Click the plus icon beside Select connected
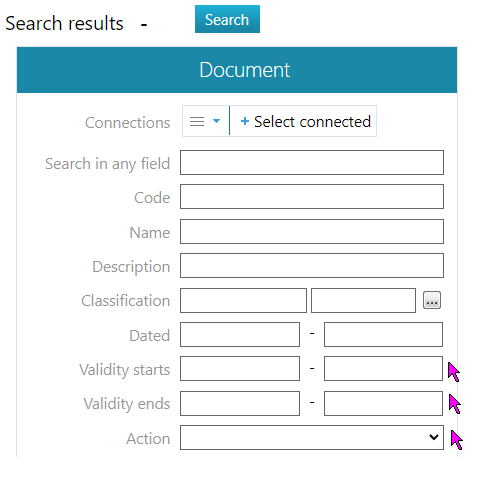 (245, 121)
